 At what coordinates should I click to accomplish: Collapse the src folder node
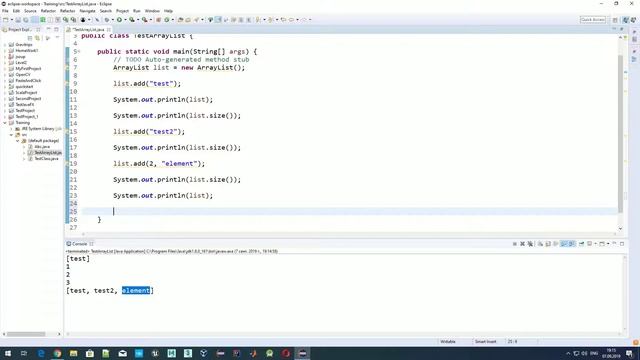(x=11, y=135)
